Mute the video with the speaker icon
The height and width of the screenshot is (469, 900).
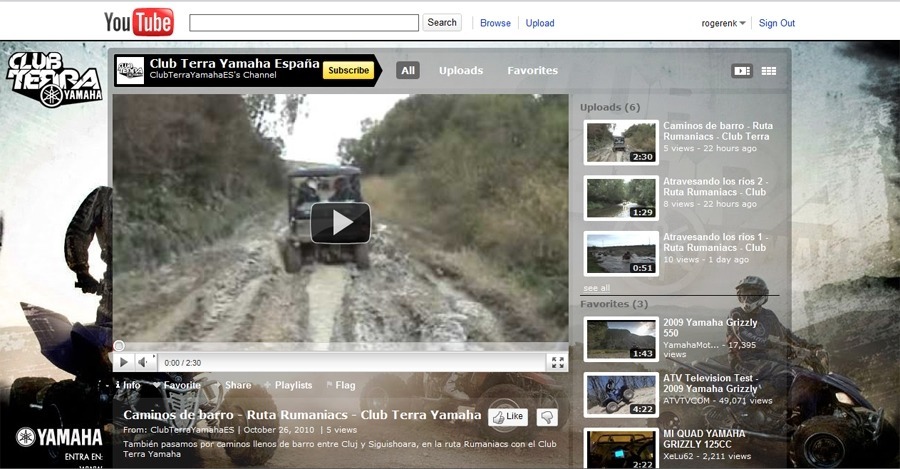pyautogui.click(x=143, y=362)
